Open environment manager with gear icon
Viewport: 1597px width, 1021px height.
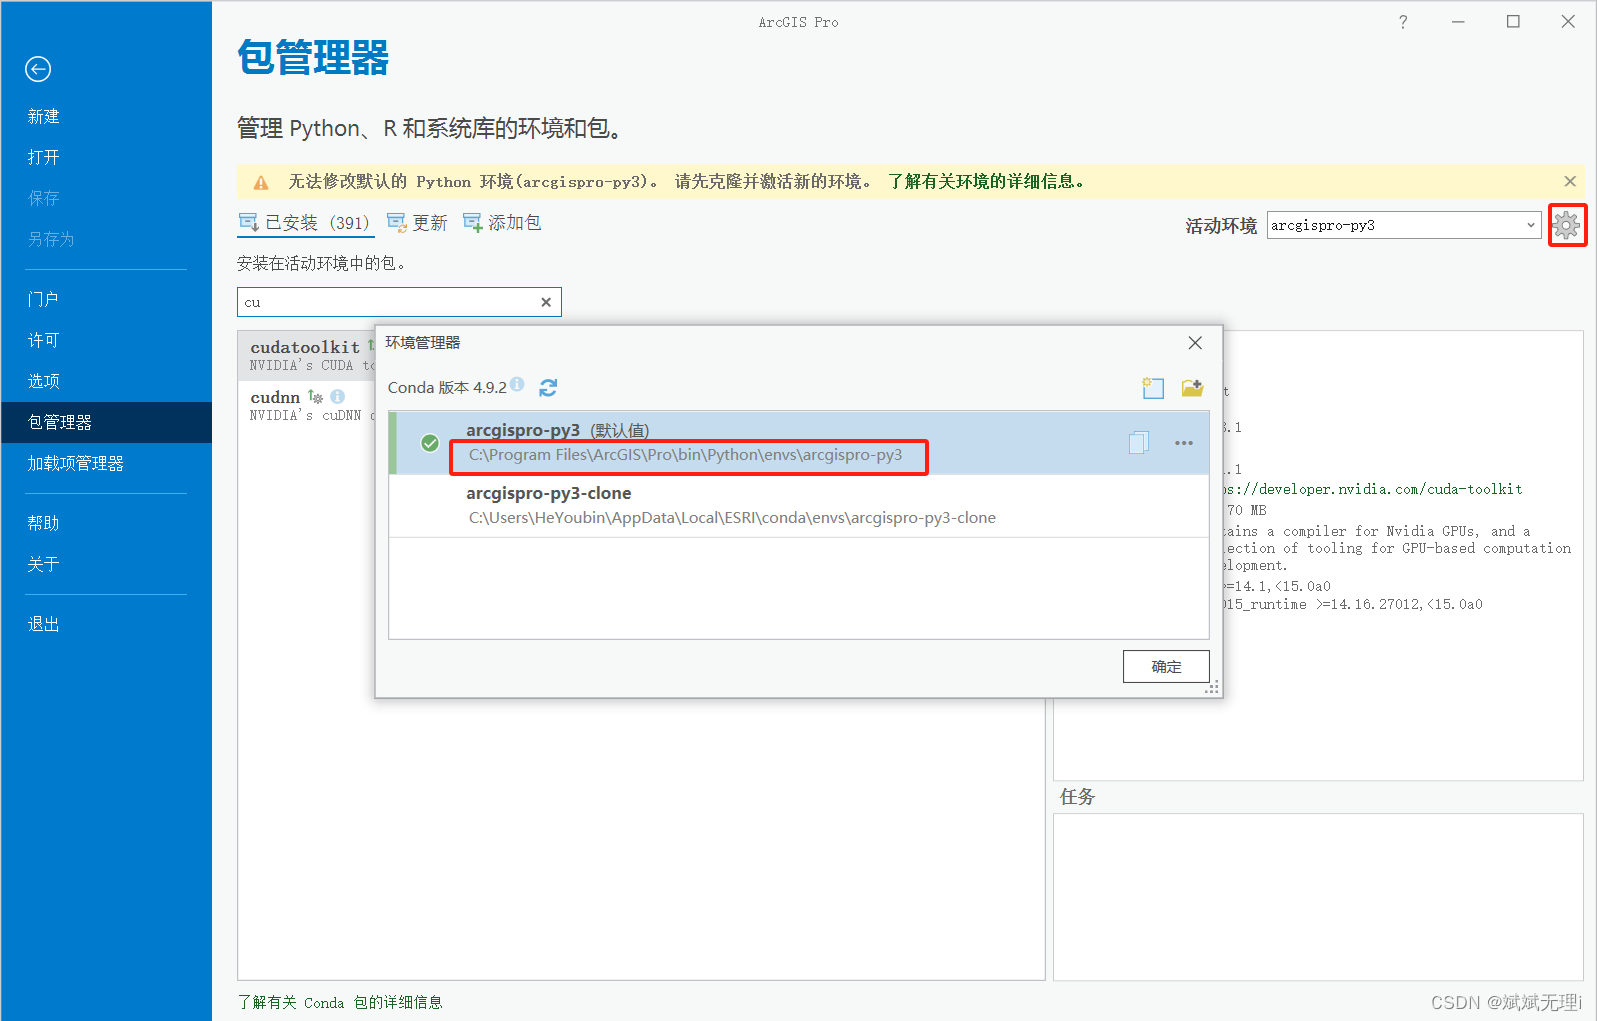coord(1567,225)
